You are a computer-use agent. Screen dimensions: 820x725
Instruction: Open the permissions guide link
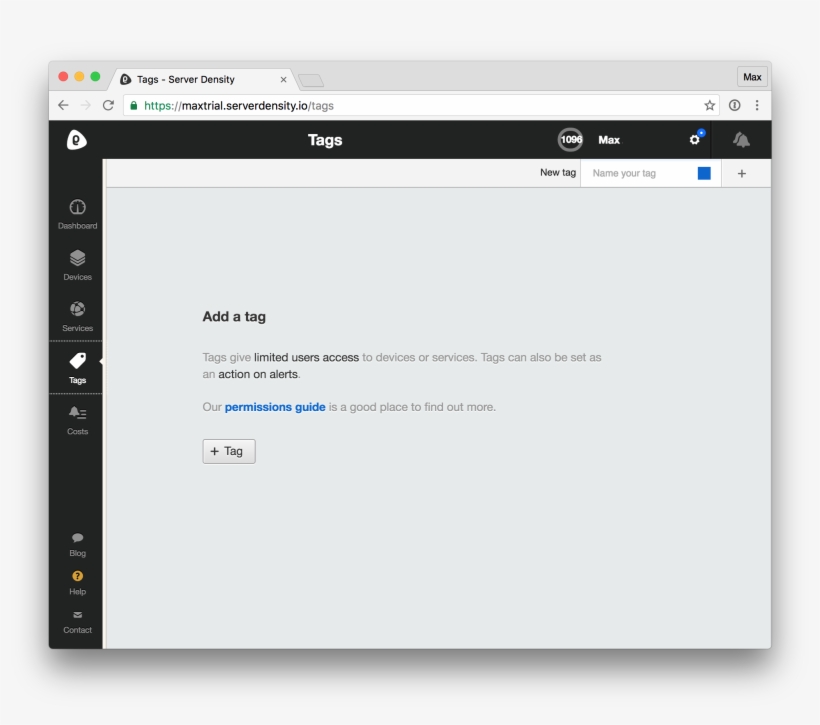pyautogui.click(x=274, y=406)
